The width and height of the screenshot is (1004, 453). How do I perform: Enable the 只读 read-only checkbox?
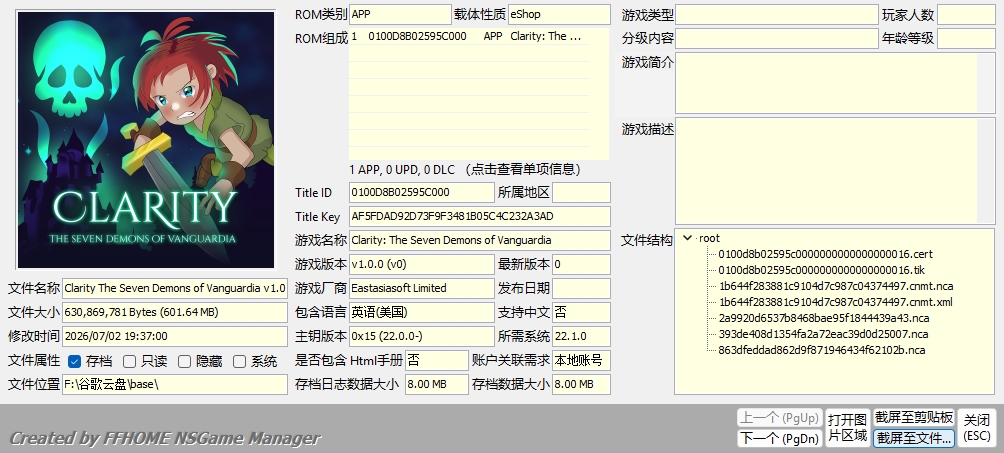pos(129,361)
